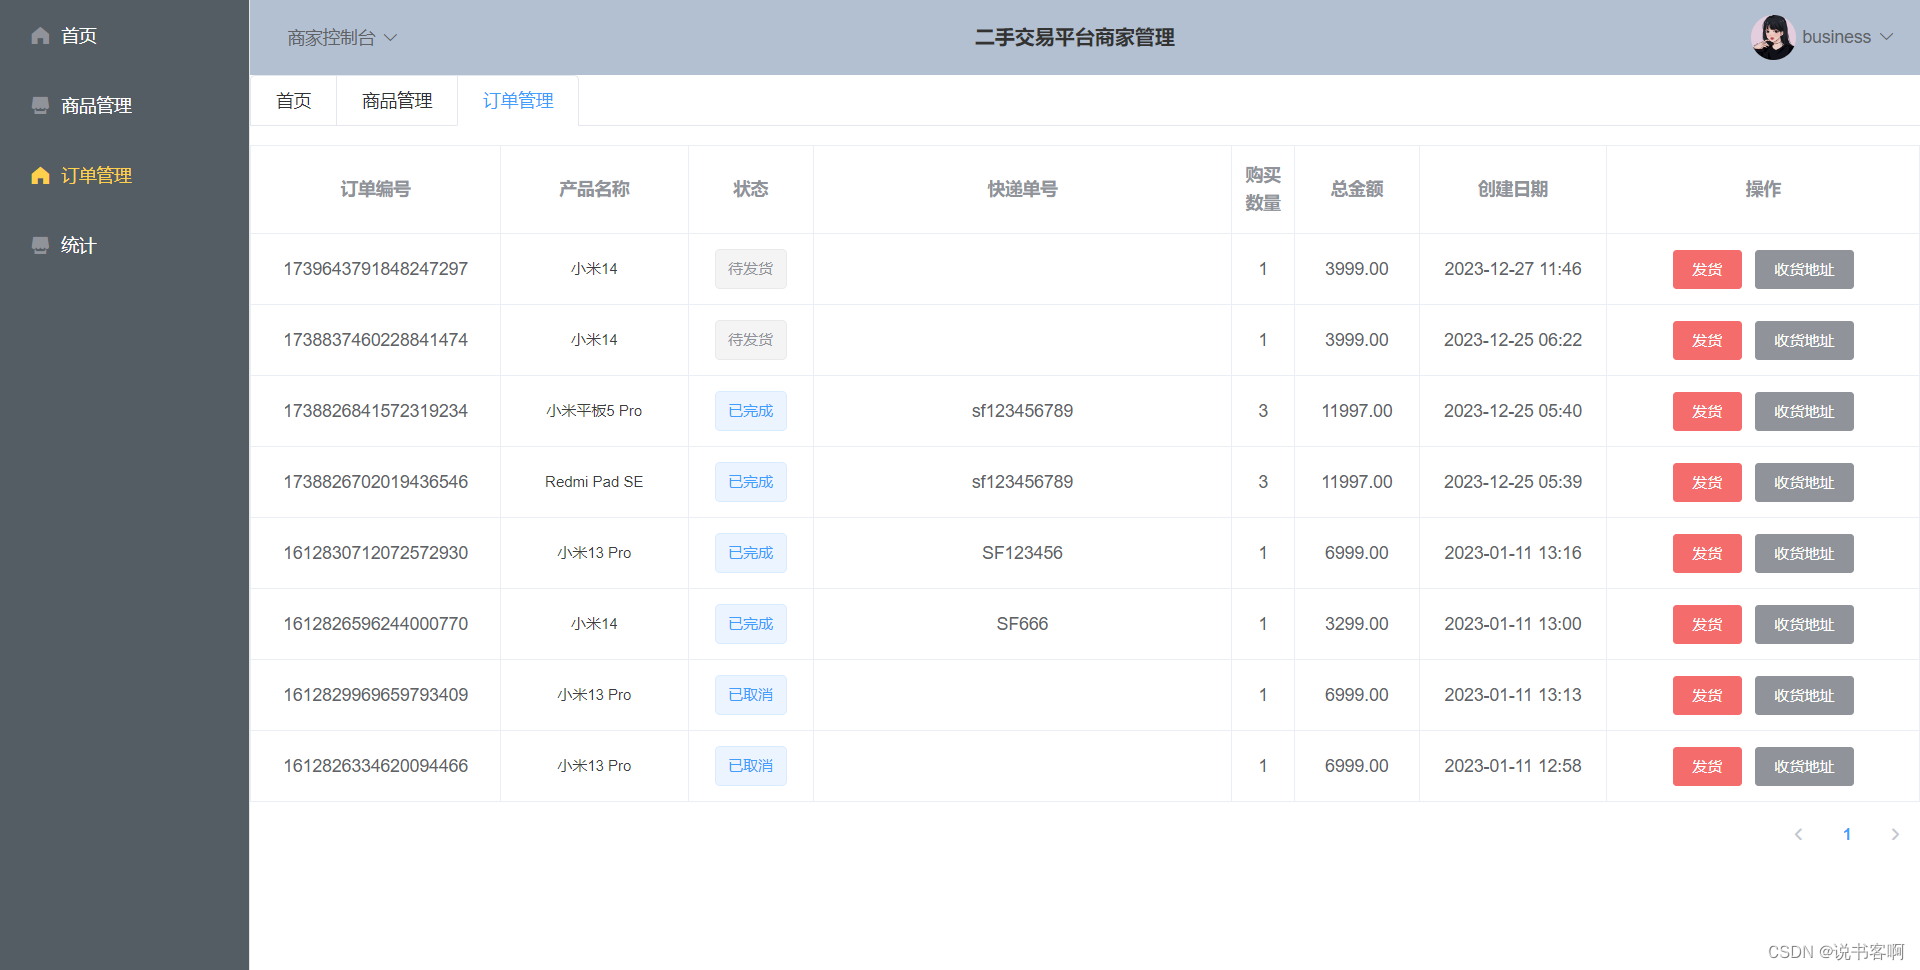The height and width of the screenshot is (970, 1920).
Task: Click the 创建日期 column header
Action: pyautogui.click(x=1513, y=189)
